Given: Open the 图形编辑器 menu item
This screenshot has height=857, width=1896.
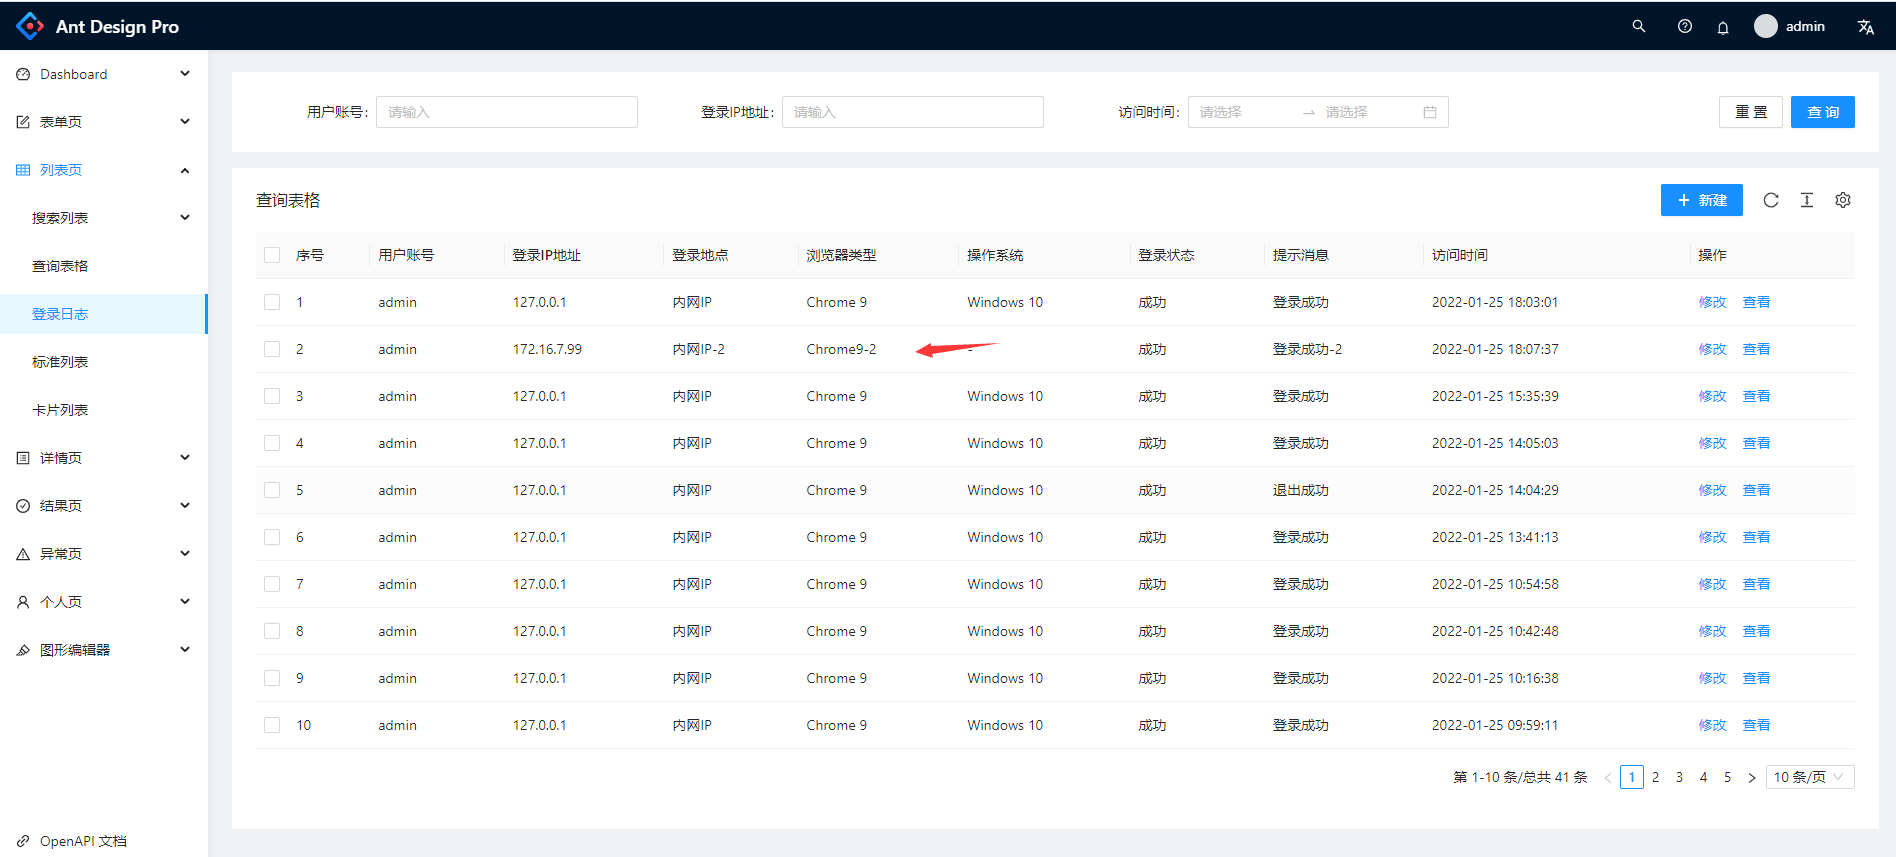Looking at the screenshot, I should click(x=104, y=650).
